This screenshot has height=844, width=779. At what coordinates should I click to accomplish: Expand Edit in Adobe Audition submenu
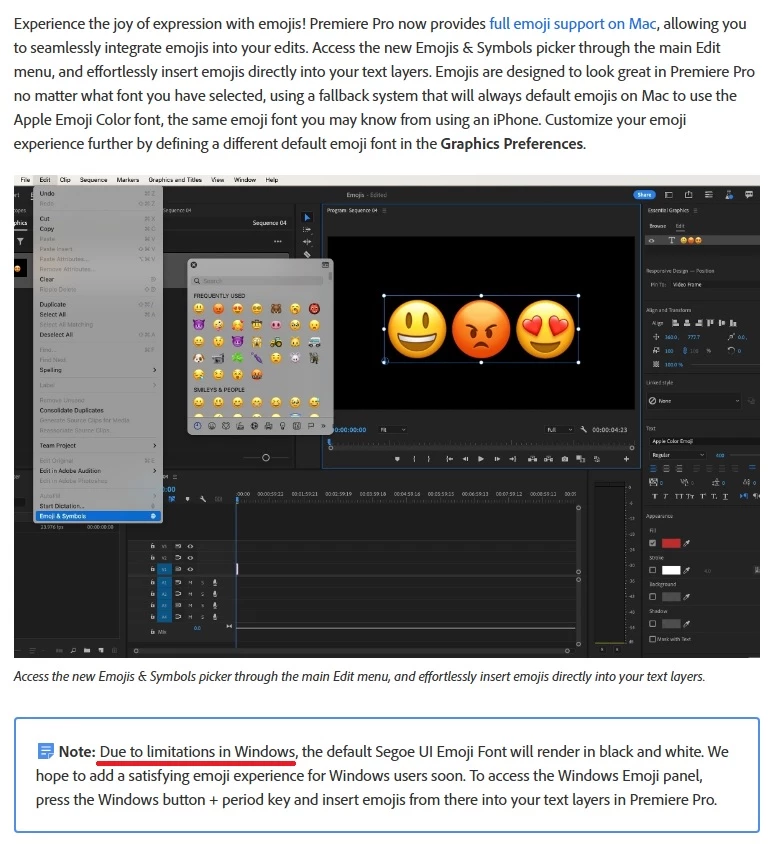(x=98, y=470)
